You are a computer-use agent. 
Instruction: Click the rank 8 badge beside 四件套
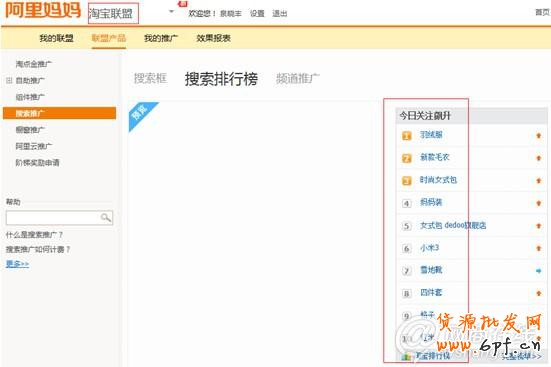coord(407,294)
